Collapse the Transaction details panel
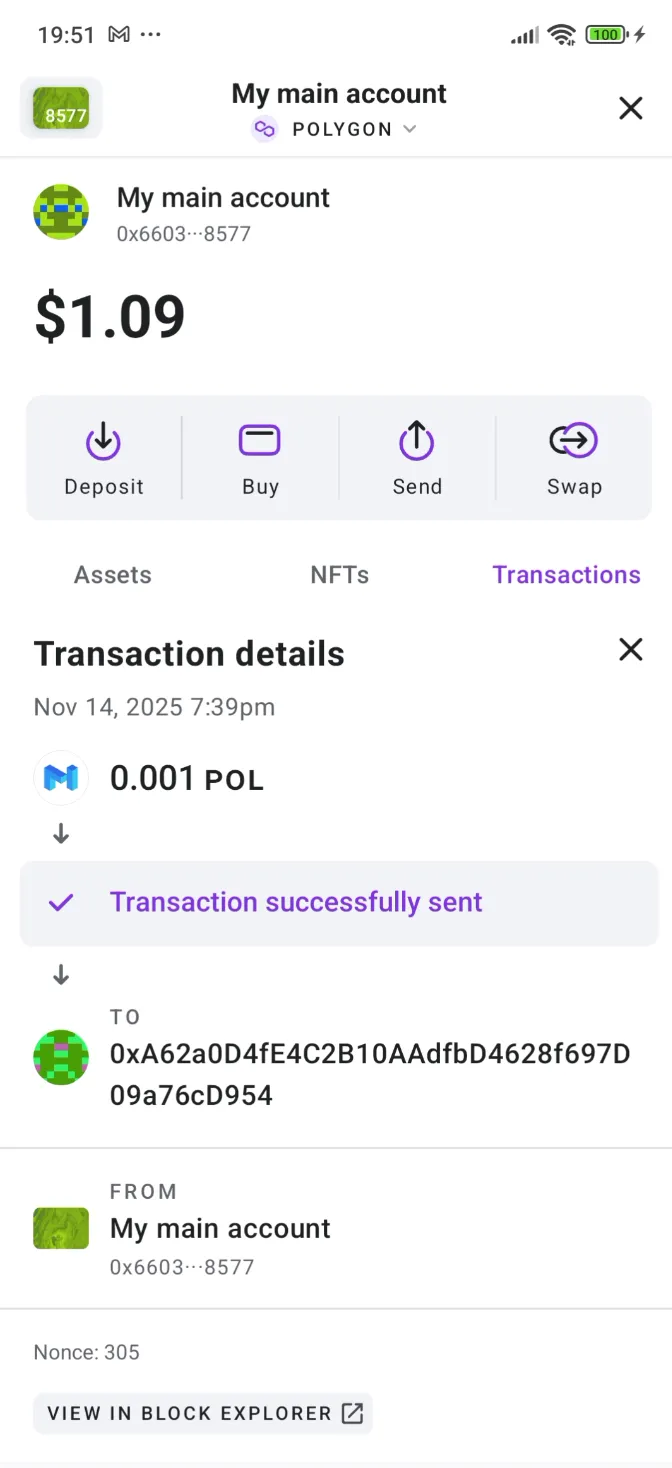 [x=630, y=650]
